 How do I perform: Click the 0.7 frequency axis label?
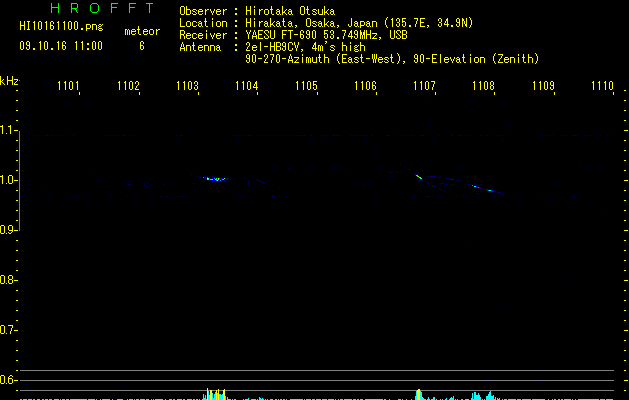pos(8,330)
